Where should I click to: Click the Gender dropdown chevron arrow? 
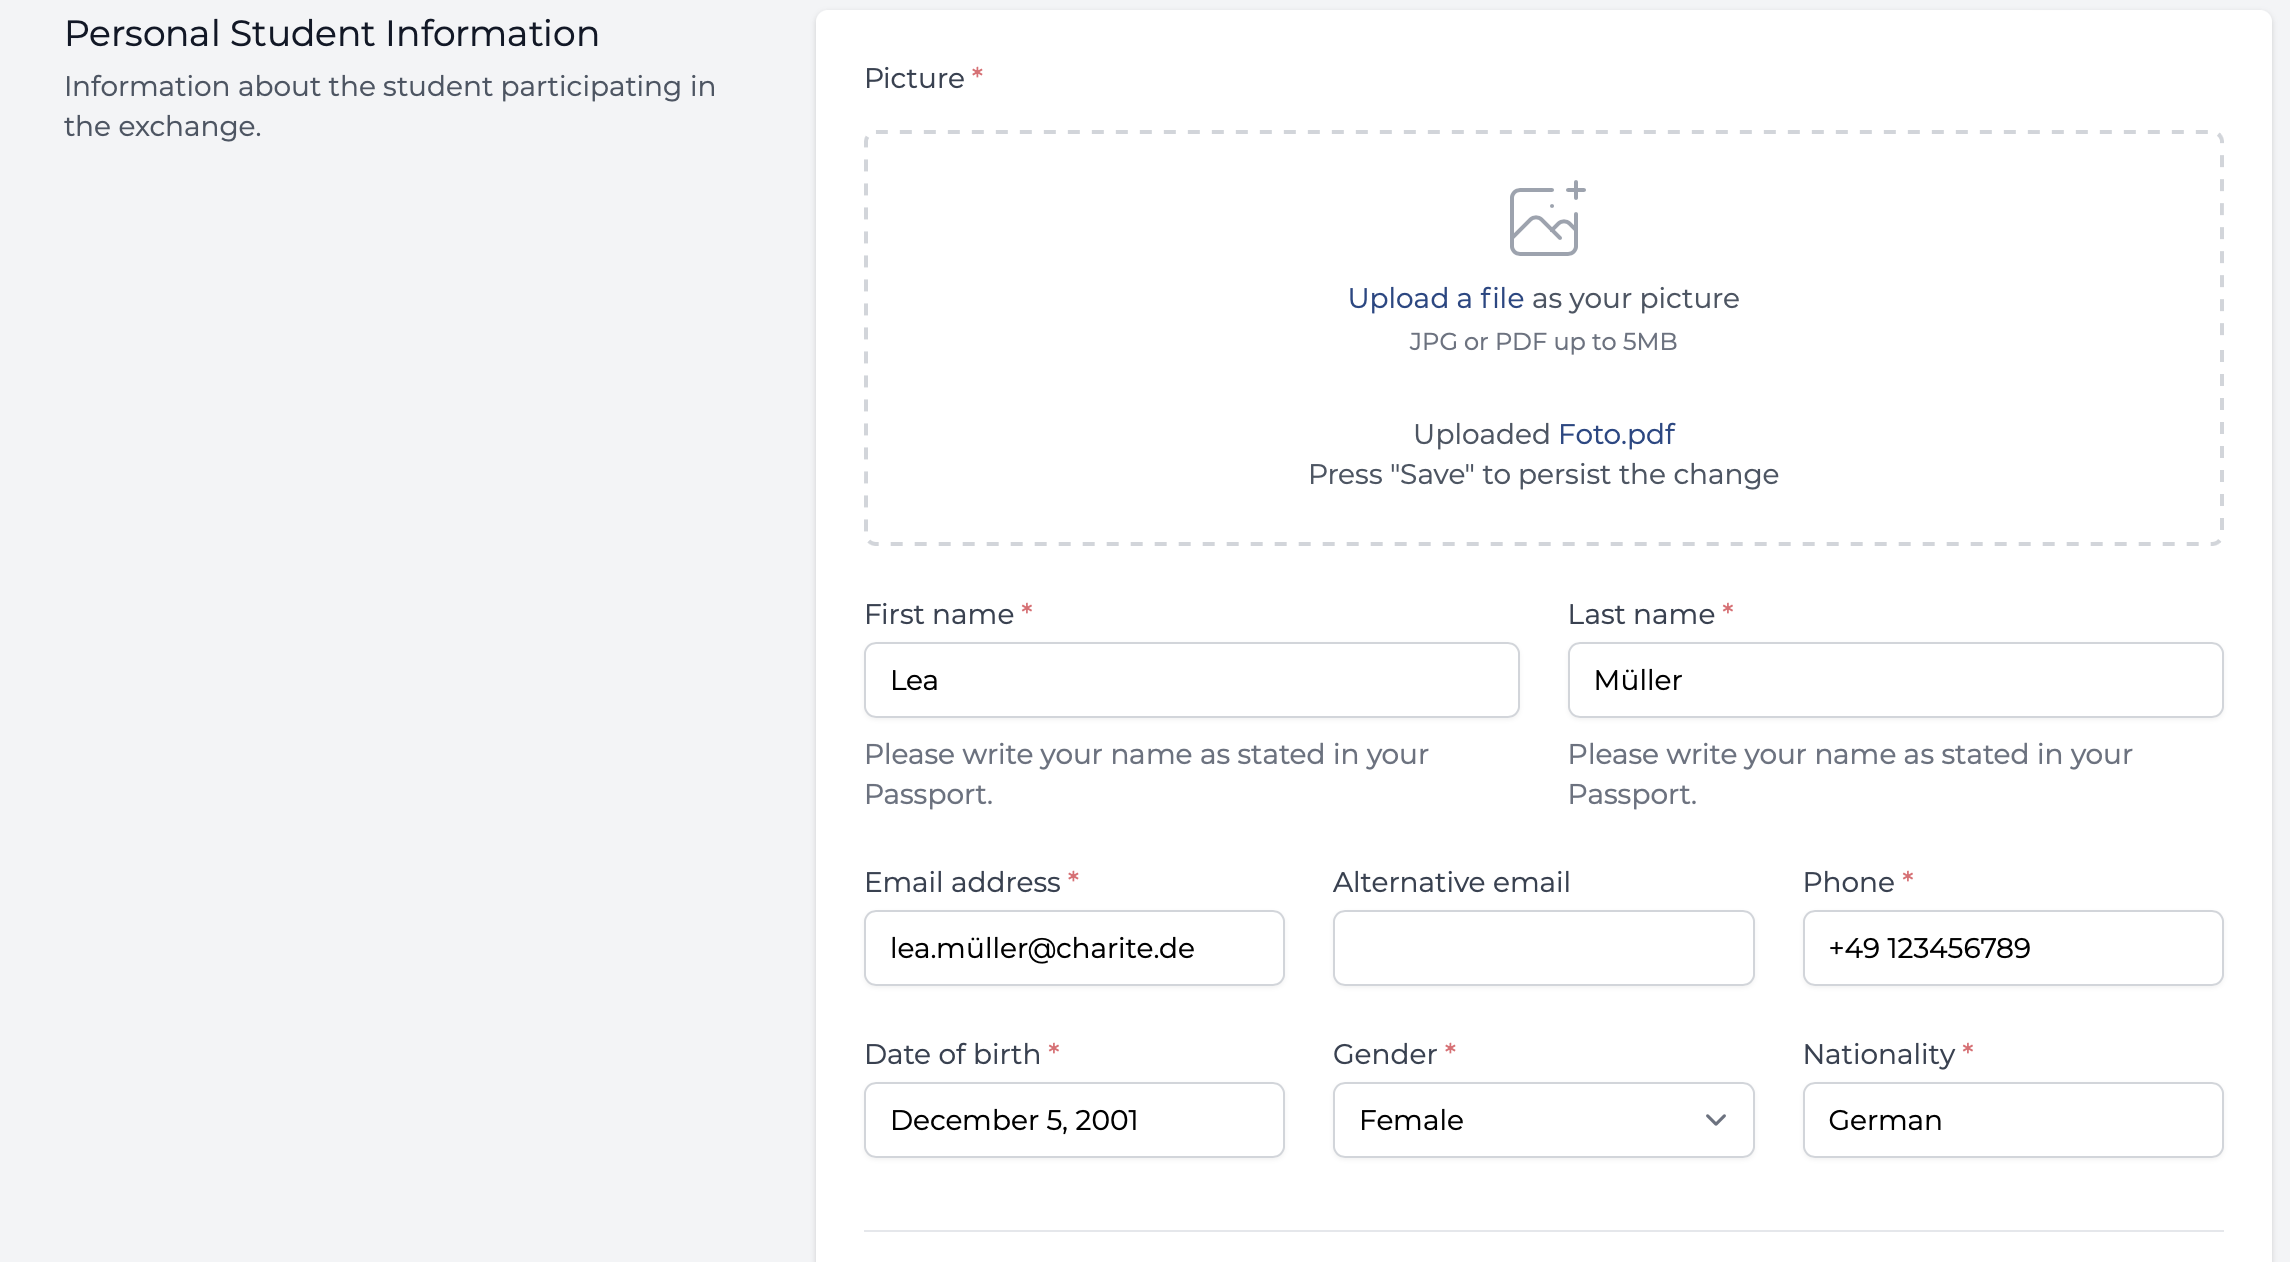pyautogui.click(x=1716, y=1120)
